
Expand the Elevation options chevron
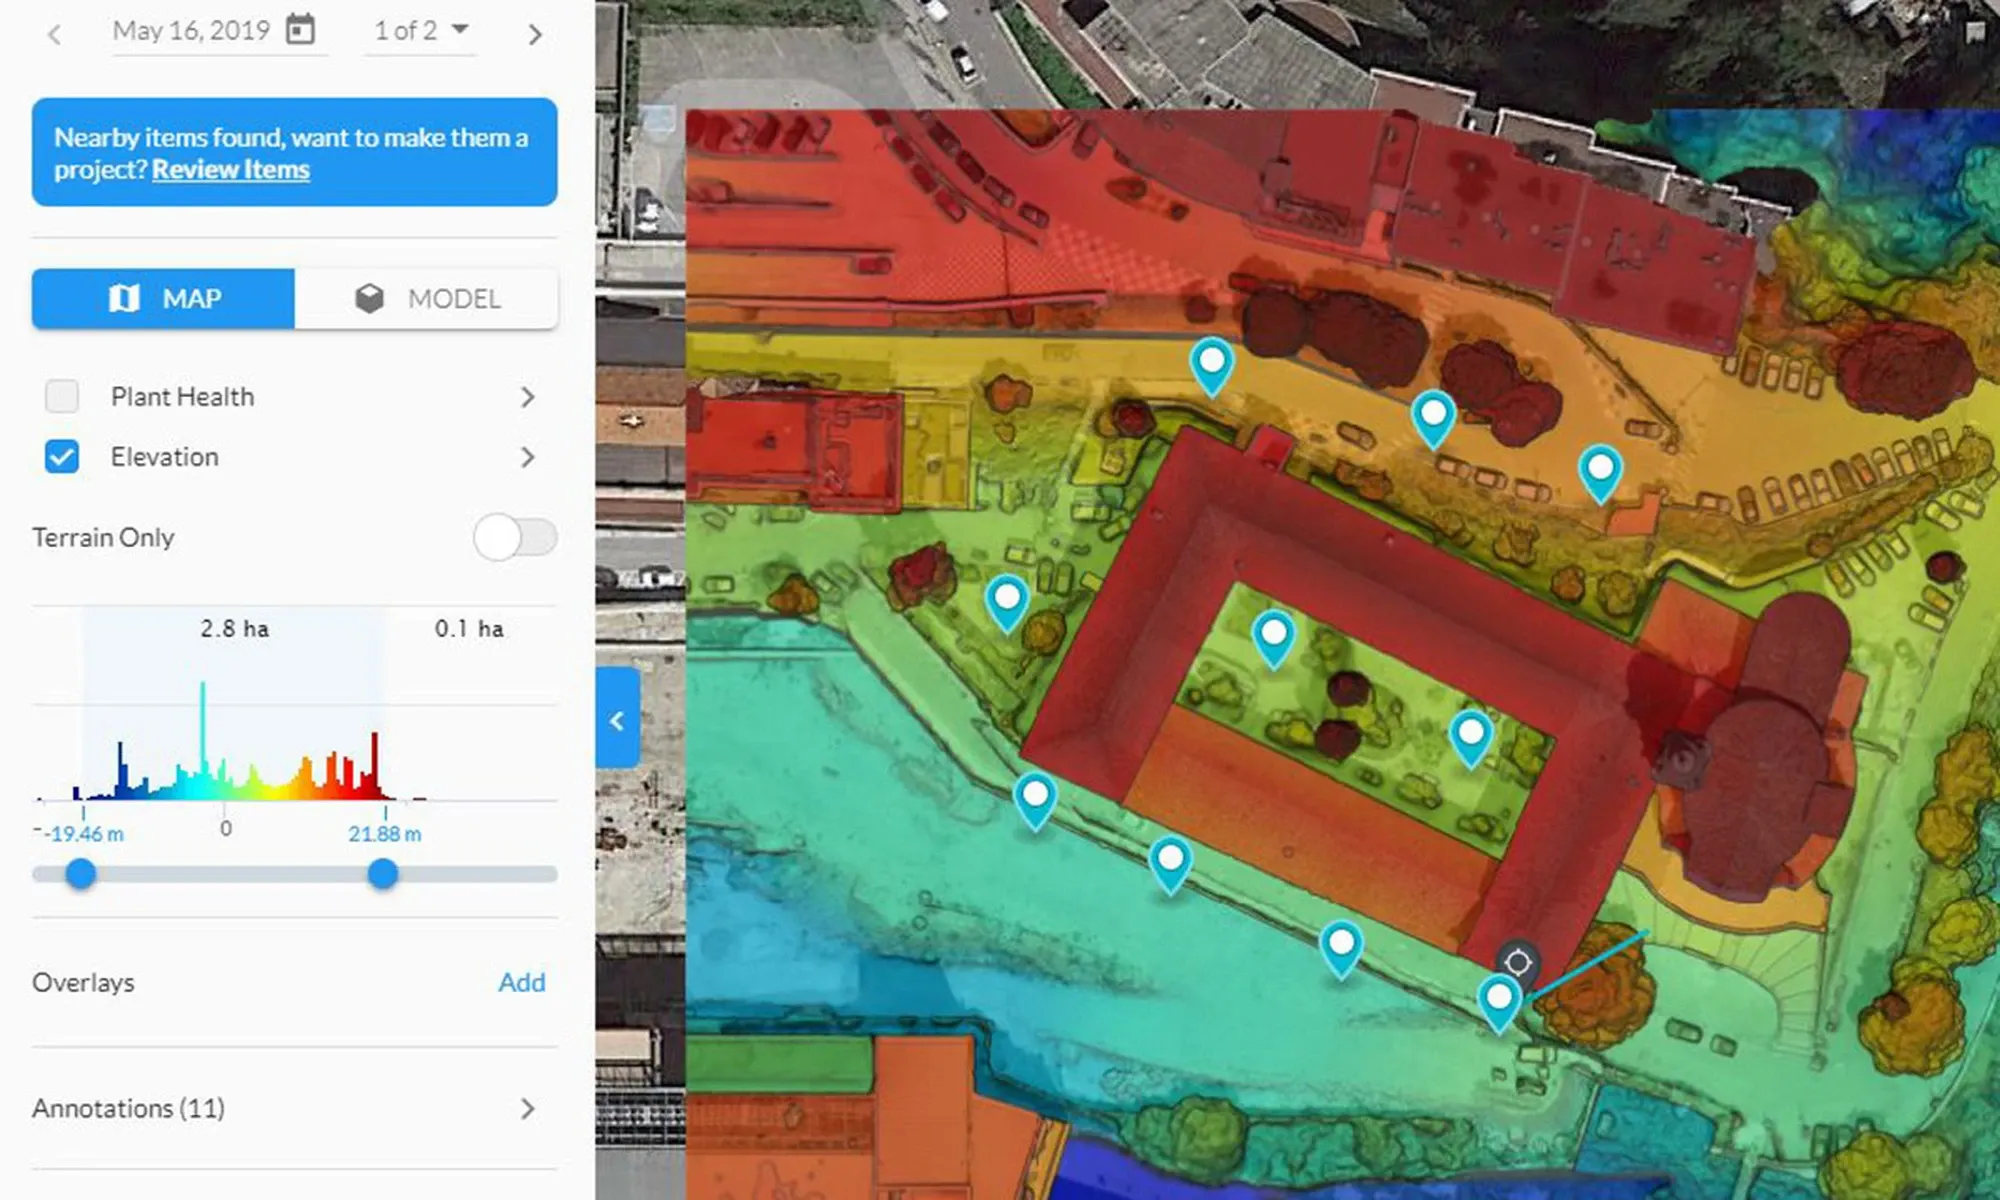tap(527, 457)
